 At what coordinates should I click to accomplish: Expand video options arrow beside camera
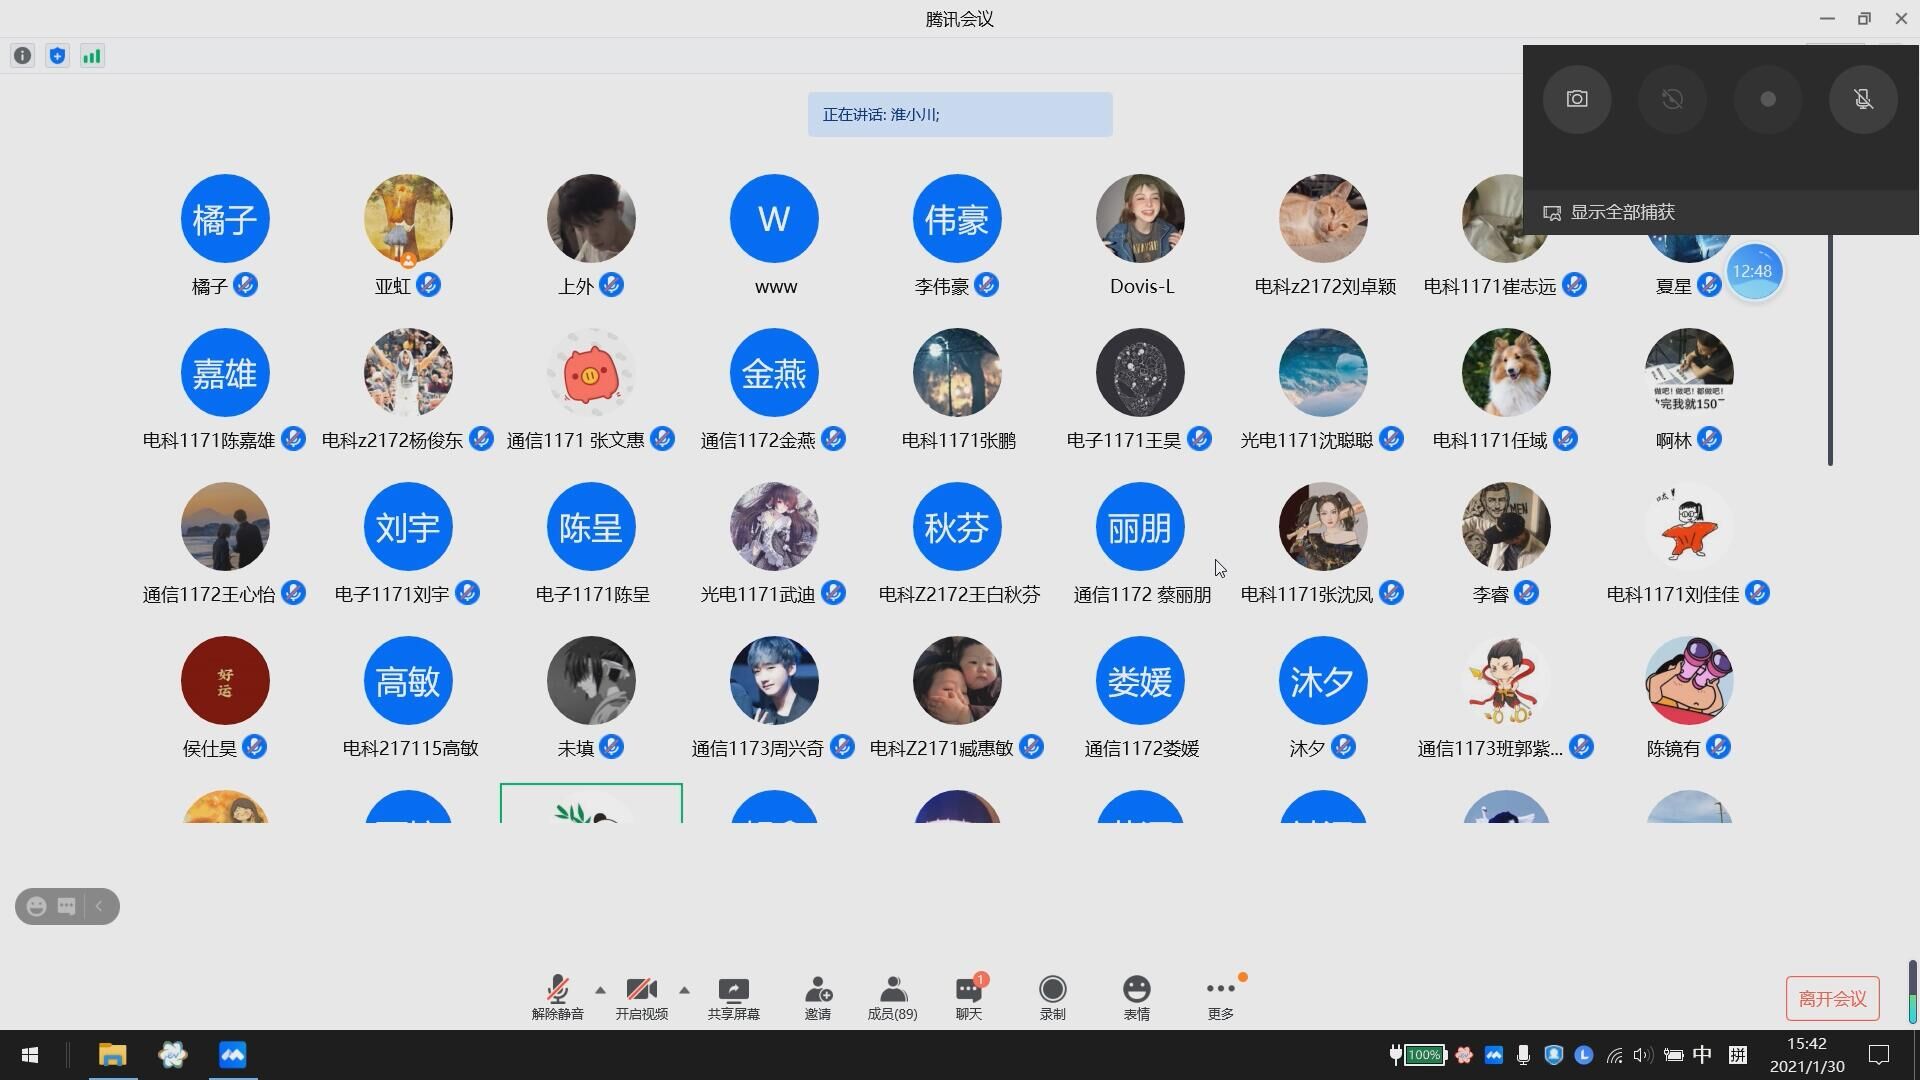[x=684, y=990]
